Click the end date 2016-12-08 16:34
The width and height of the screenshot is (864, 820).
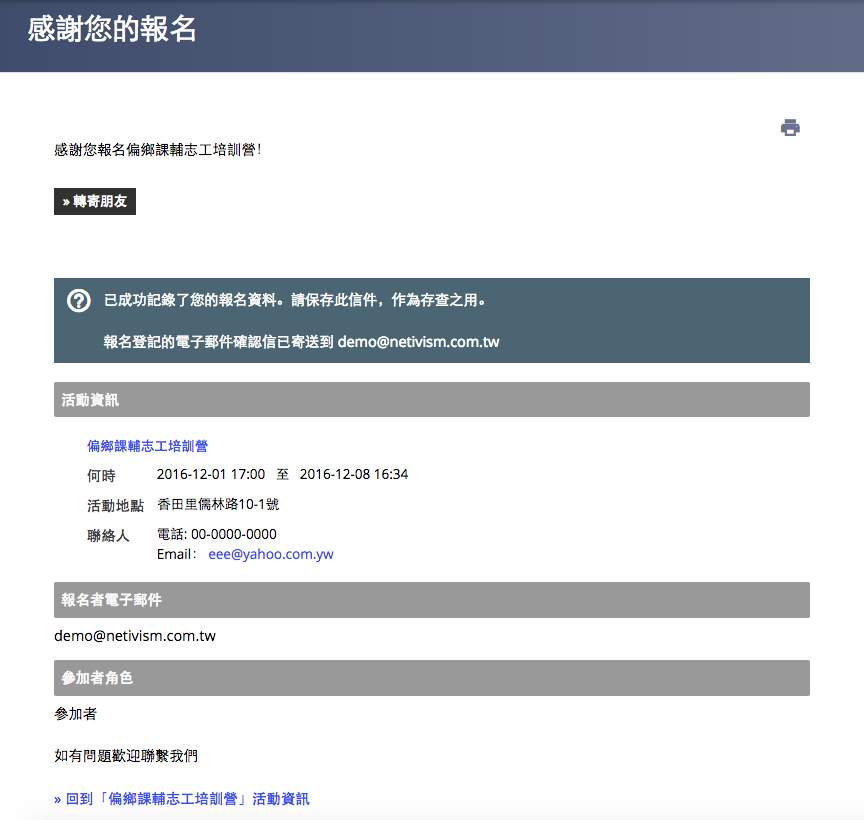pos(354,474)
